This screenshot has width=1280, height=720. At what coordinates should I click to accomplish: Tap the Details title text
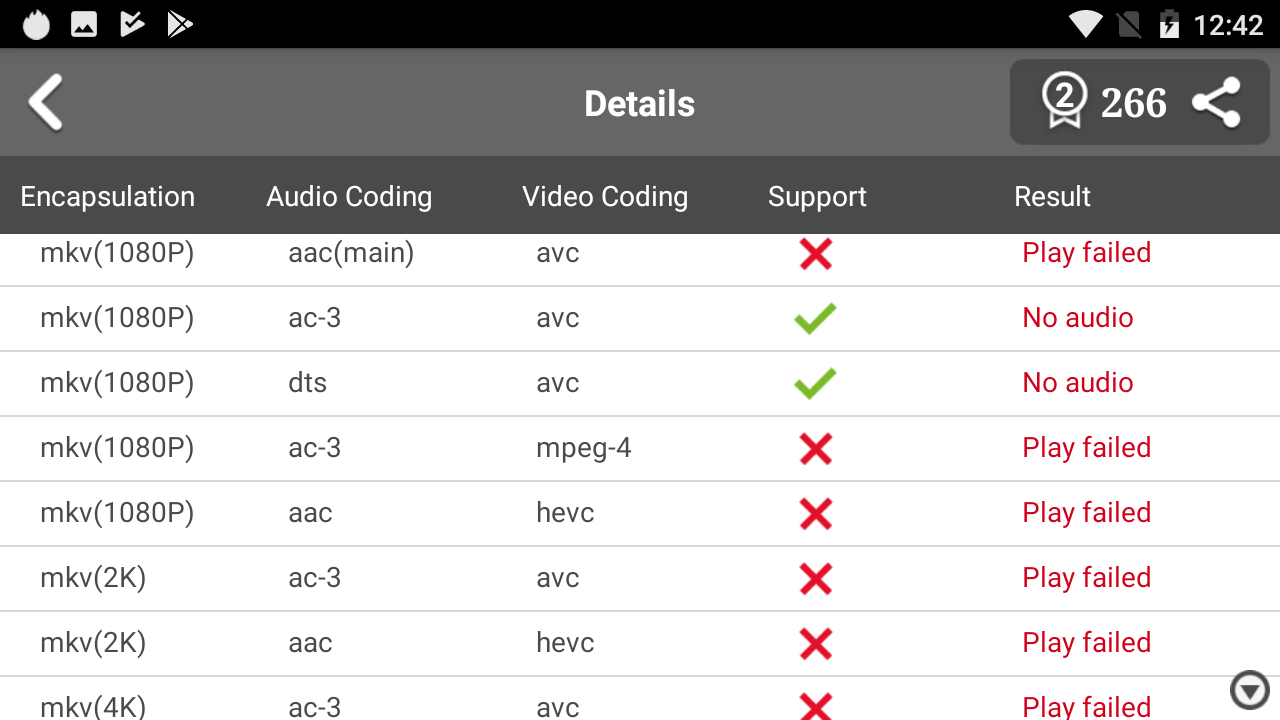pos(640,104)
